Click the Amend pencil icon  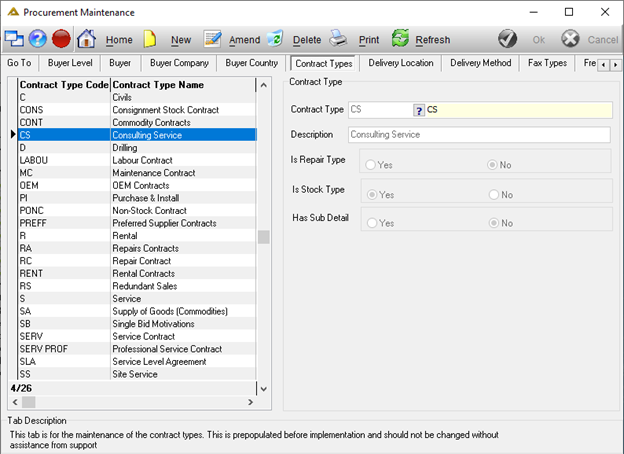tap(212, 39)
